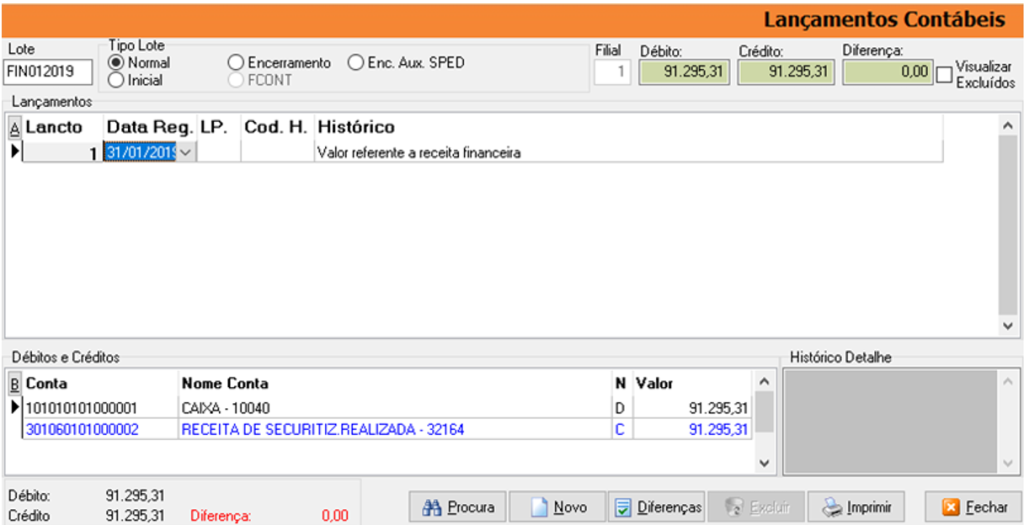Click the Novo button
The height and width of the screenshot is (525, 1024).
pos(557,507)
